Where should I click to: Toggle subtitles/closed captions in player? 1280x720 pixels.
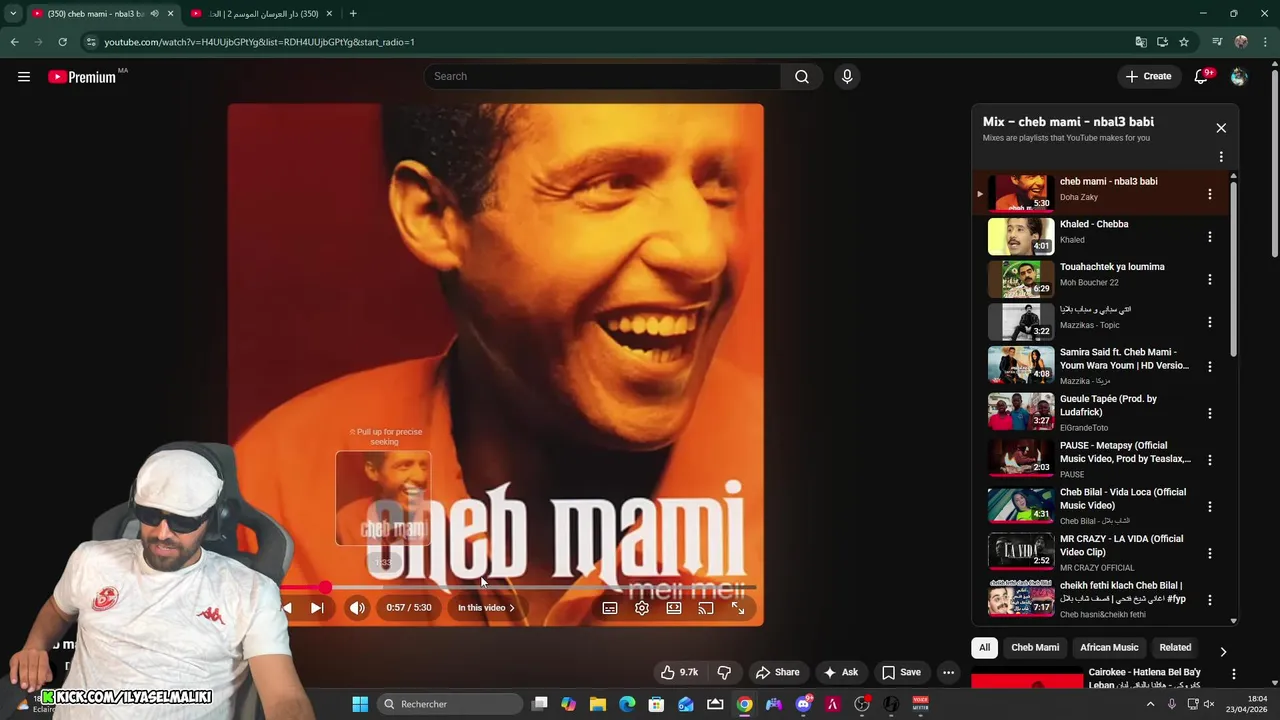pyautogui.click(x=610, y=608)
